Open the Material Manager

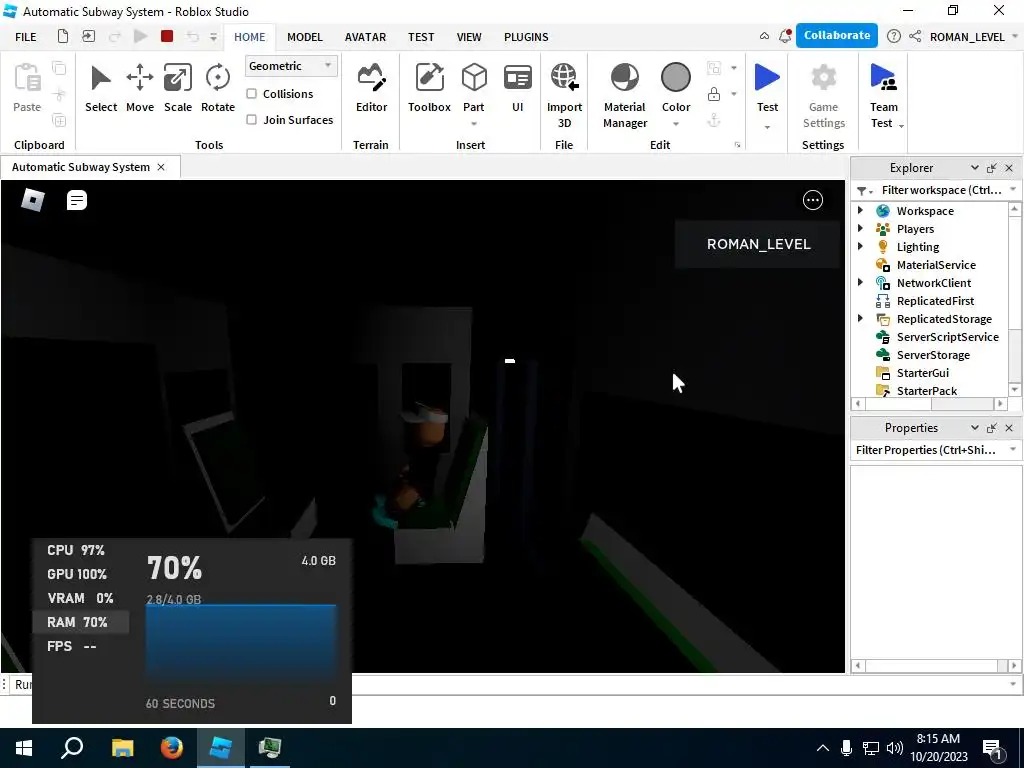(x=624, y=78)
